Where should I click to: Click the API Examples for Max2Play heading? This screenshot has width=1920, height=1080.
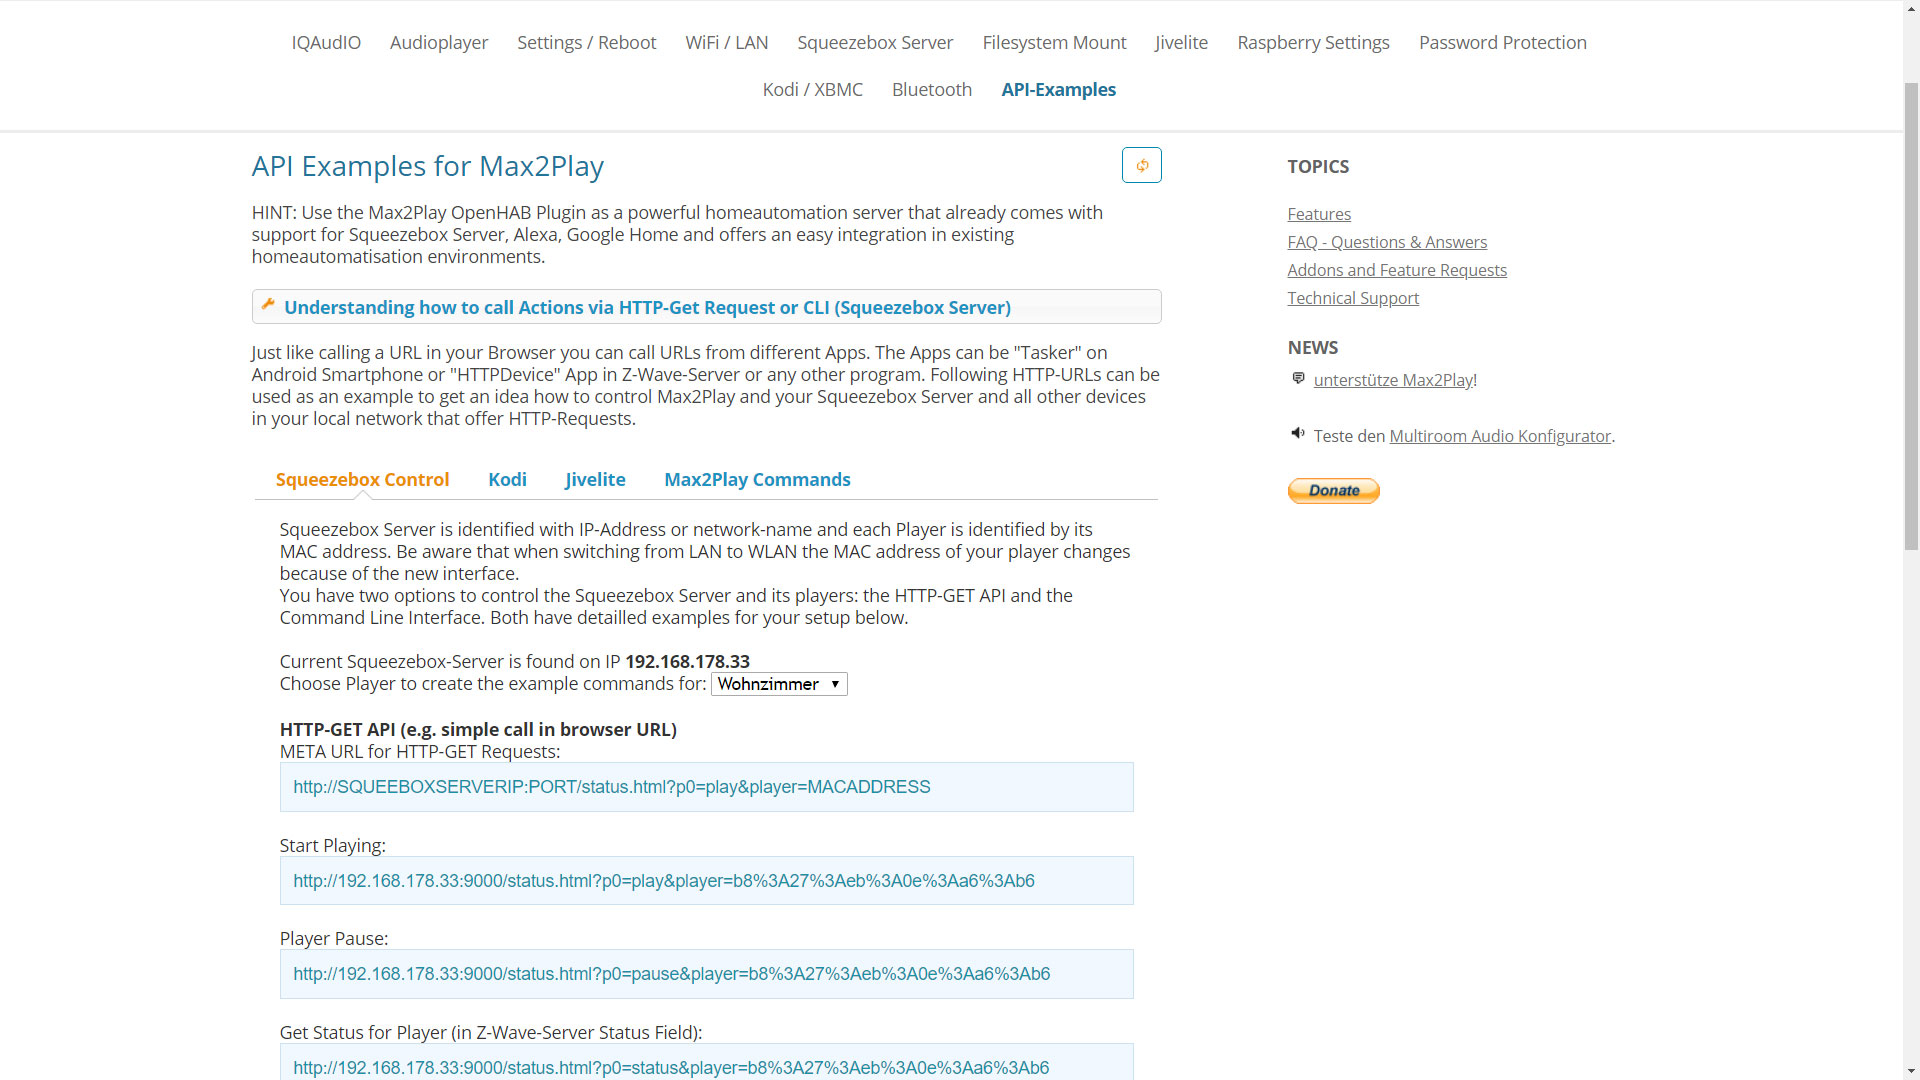427,166
